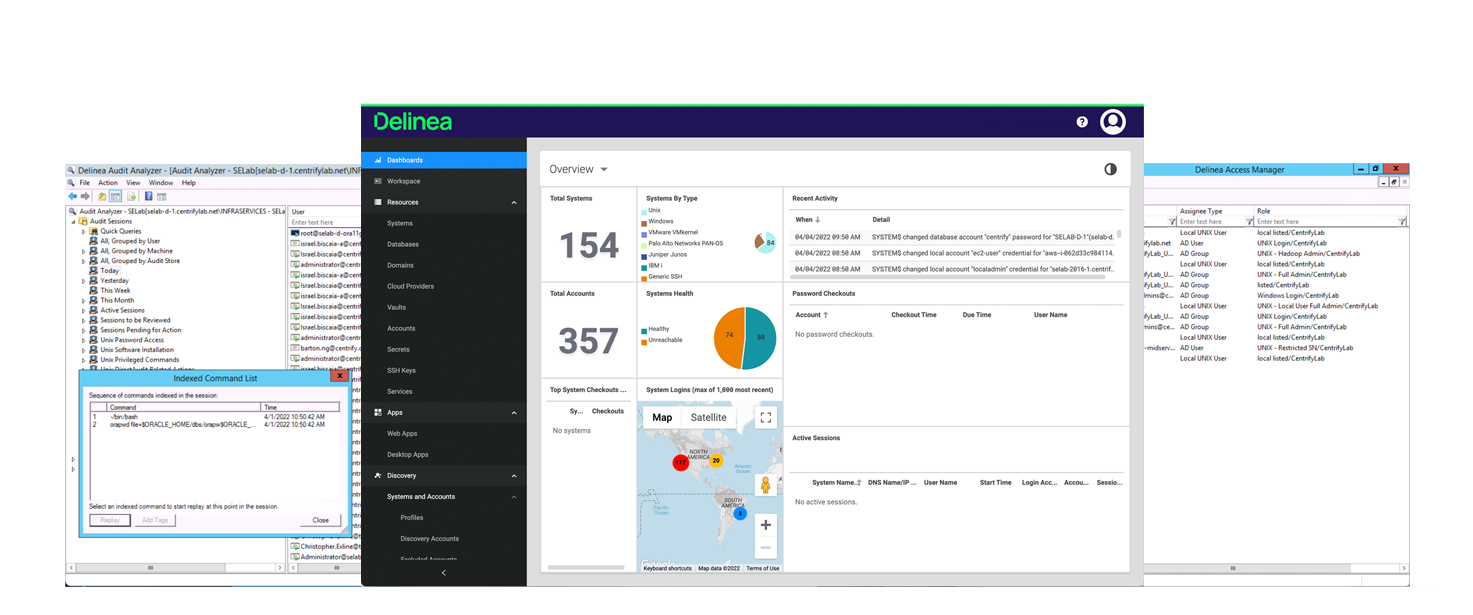Image resolution: width=1473 pixels, height=615 pixels.
Task: Open Cloud Providers in sidebar
Action: [x=410, y=286]
